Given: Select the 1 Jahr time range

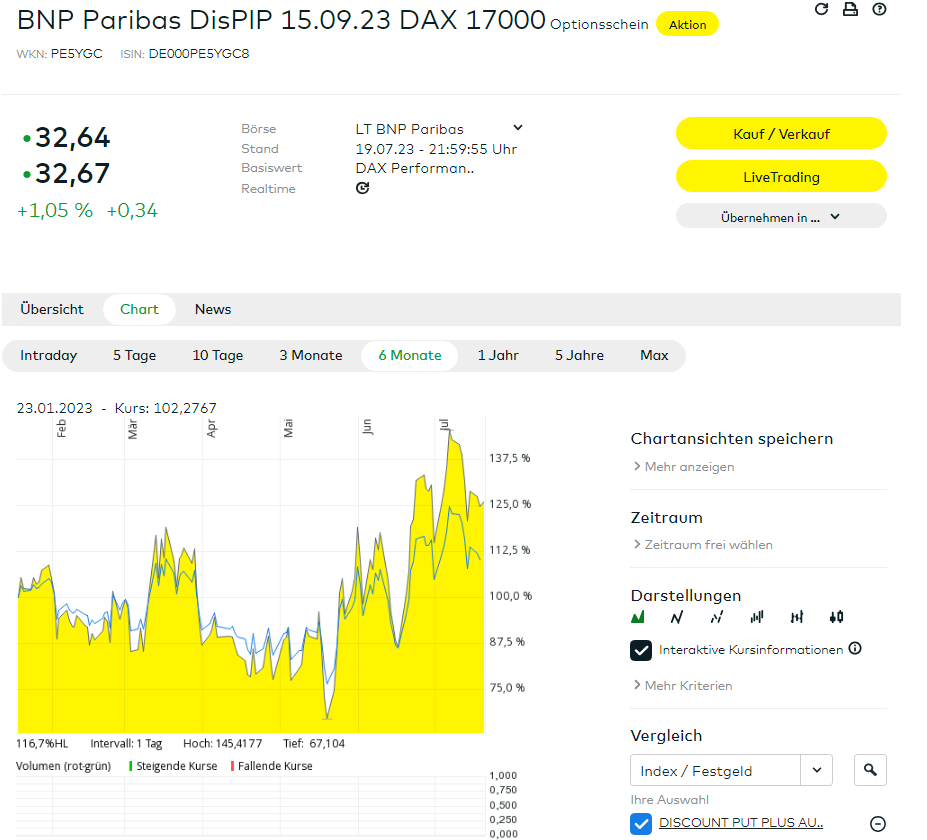Looking at the screenshot, I should click(498, 355).
